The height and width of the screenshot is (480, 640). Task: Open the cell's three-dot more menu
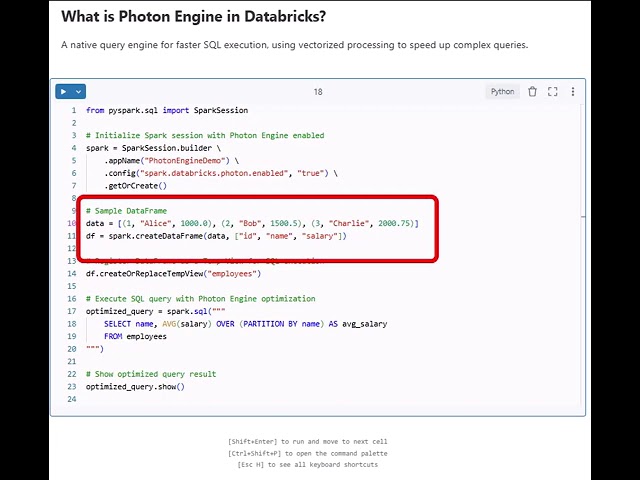(x=573, y=91)
